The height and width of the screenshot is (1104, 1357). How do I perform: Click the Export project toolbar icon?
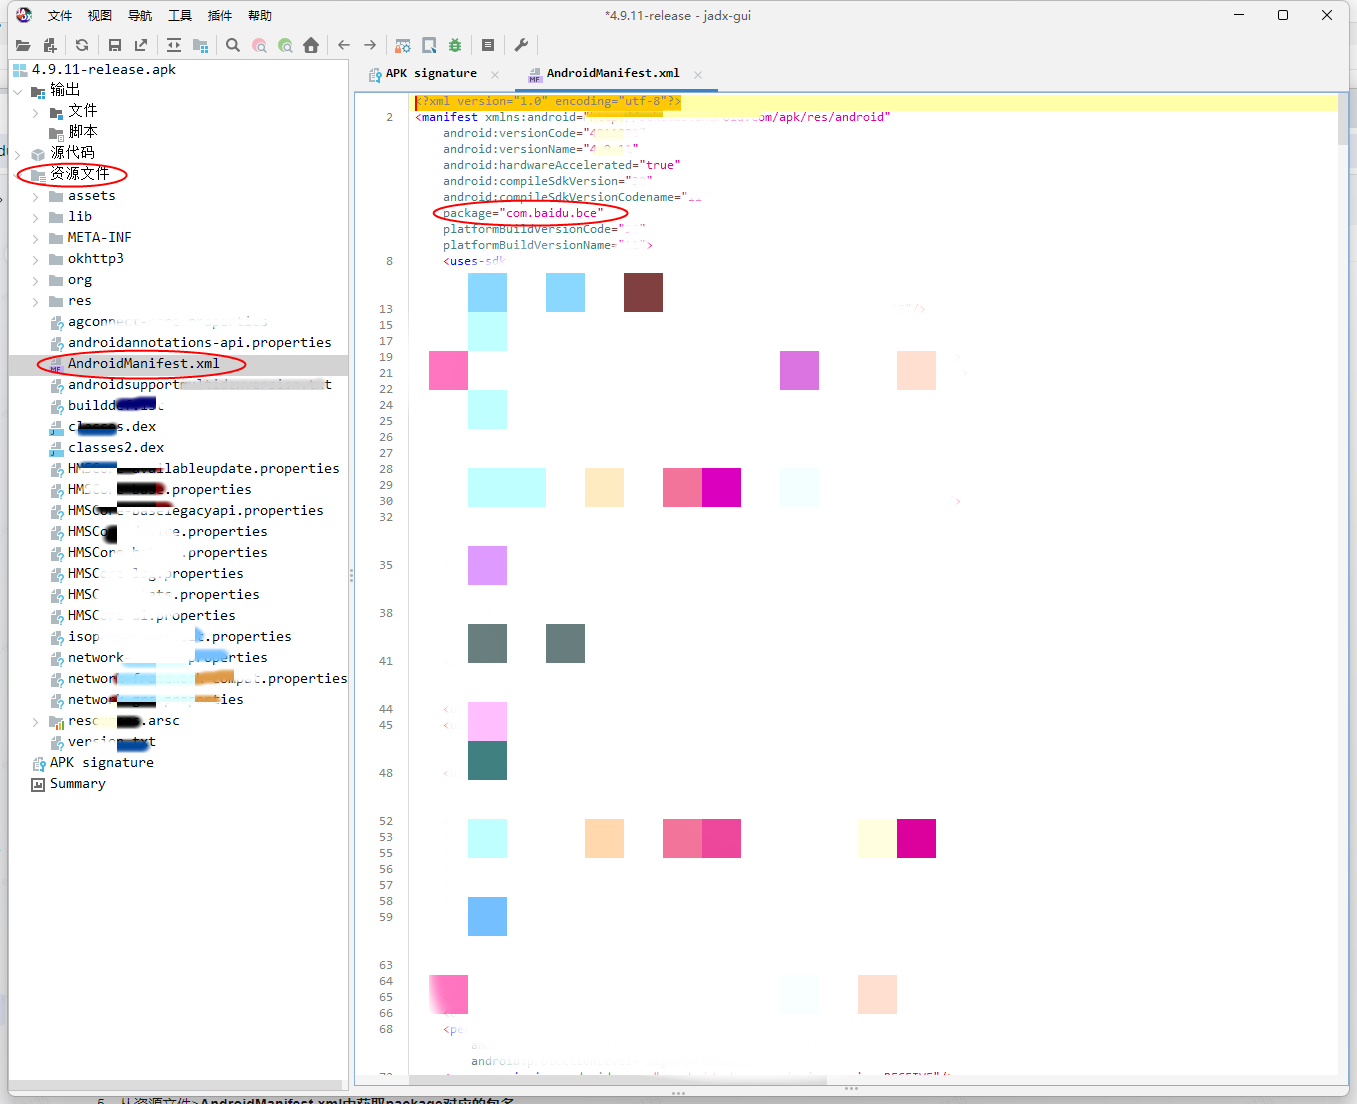[141, 45]
